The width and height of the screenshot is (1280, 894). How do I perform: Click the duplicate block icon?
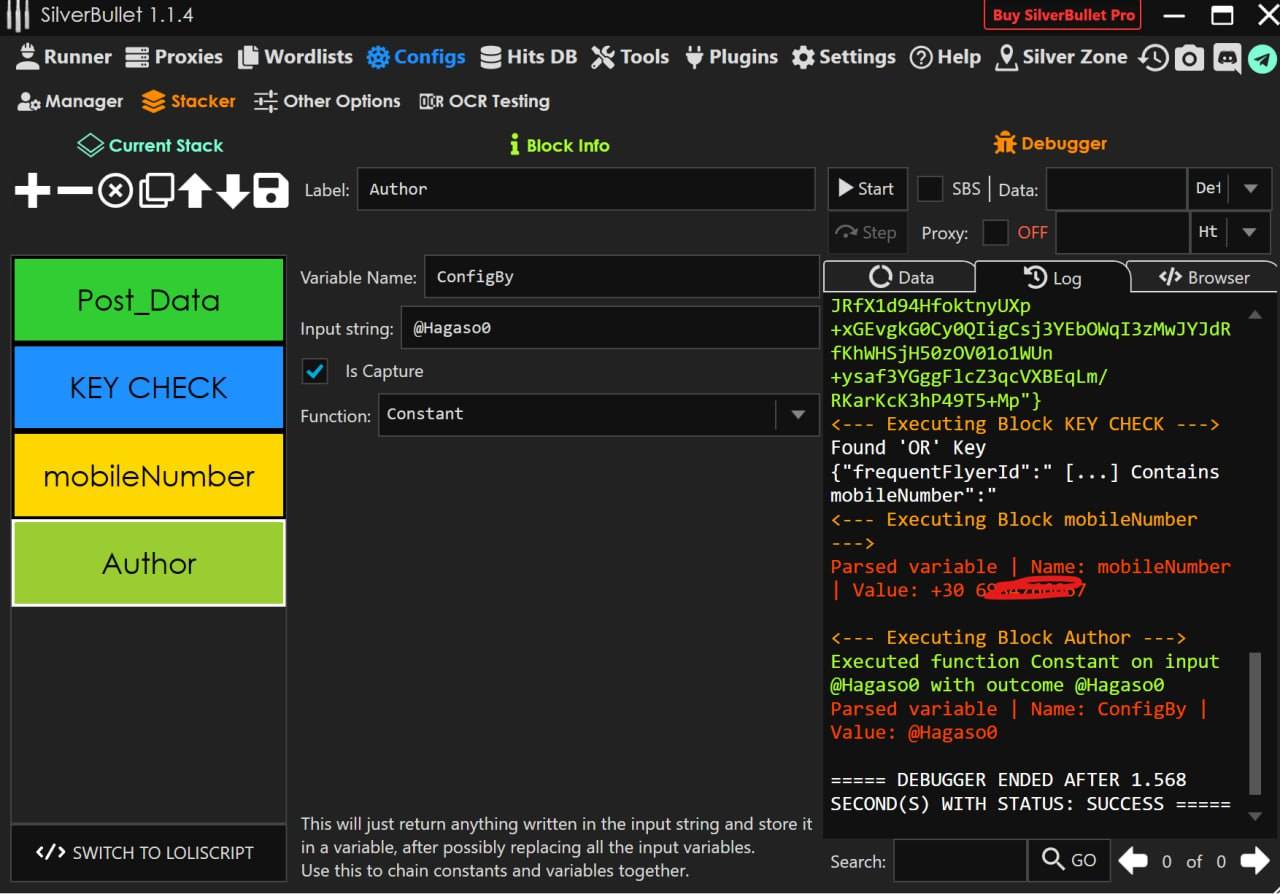point(156,190)
